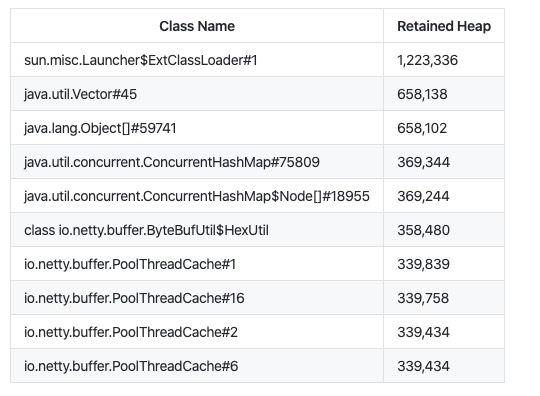
Task: Select the java.util.Vector#45 class name
Action: 81,94
